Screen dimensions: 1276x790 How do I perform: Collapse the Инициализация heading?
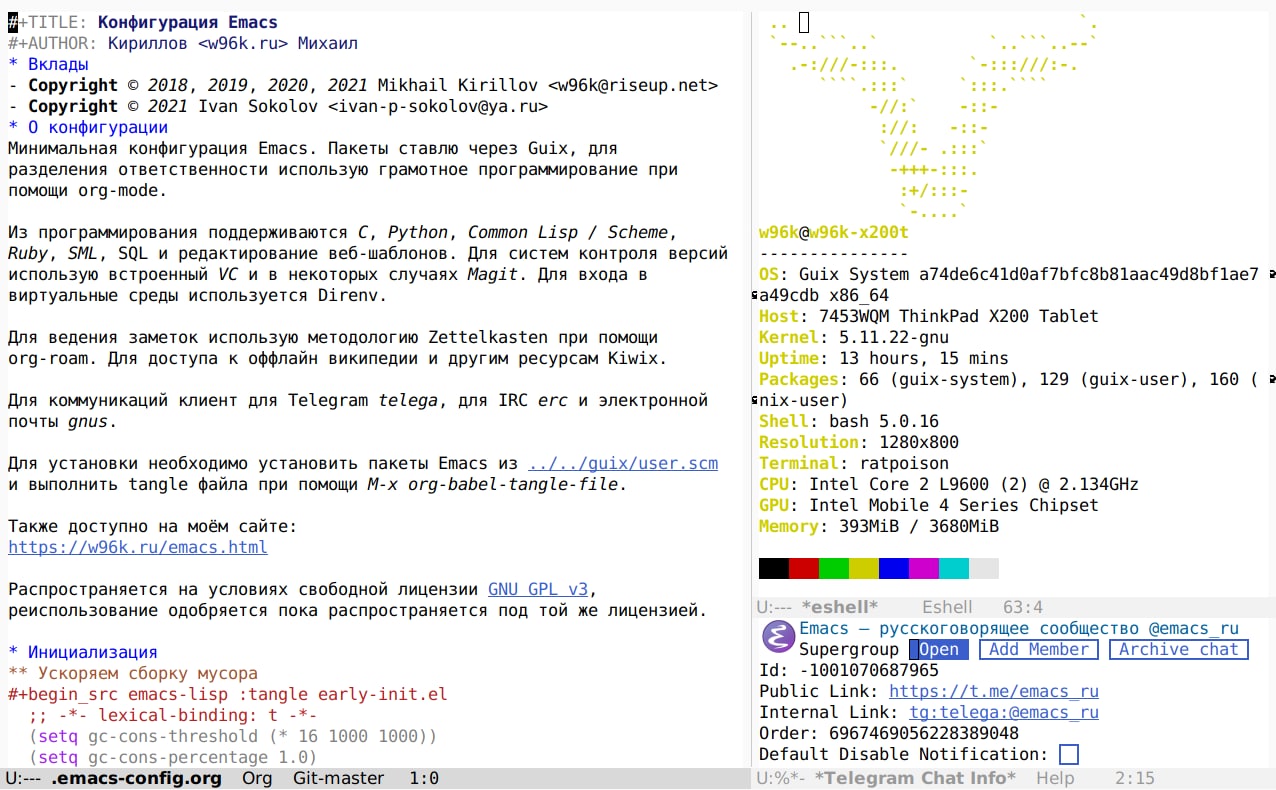(x=83, y=652)
